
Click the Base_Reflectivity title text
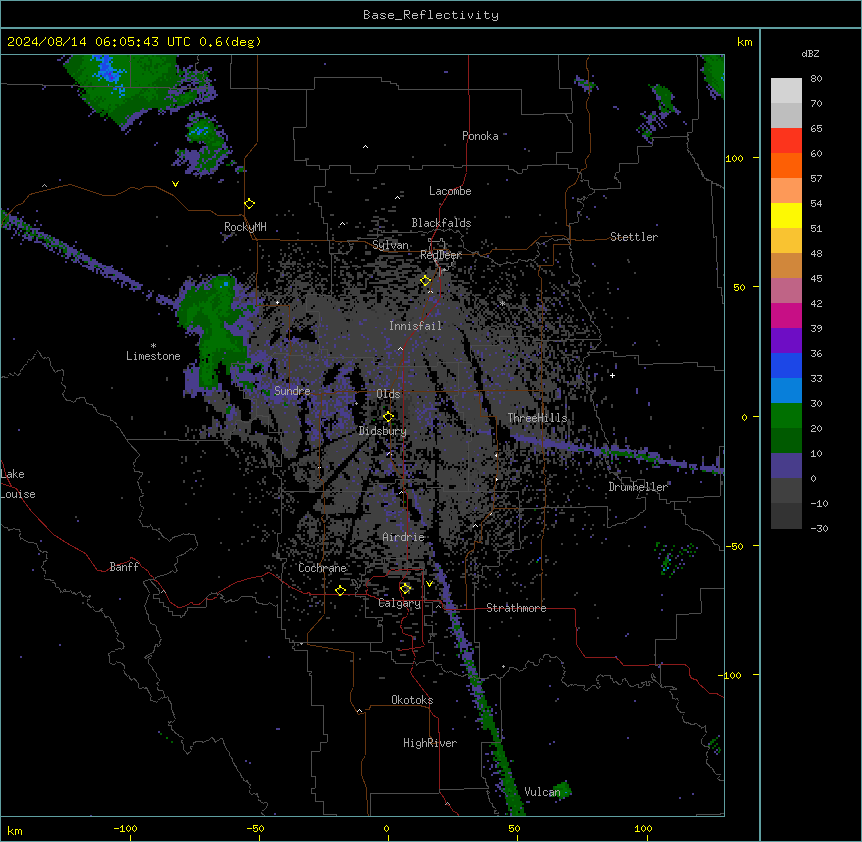431,15
